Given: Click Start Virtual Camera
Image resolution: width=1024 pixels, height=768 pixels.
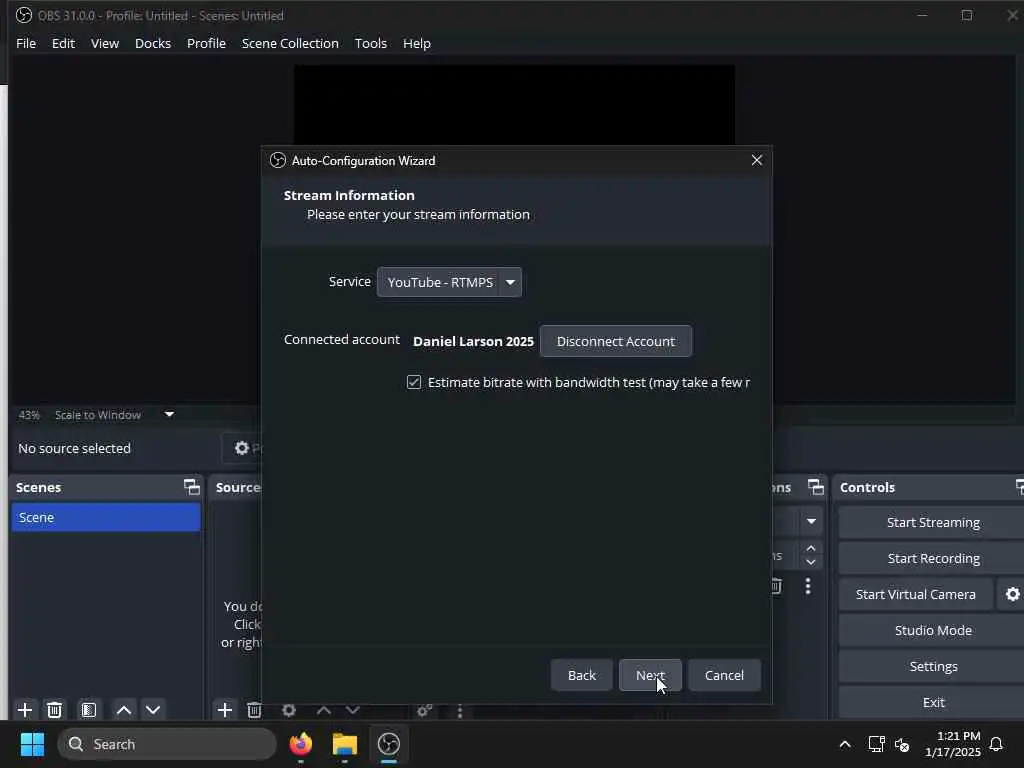Looking at the screenshot, I should pos(916,594).
